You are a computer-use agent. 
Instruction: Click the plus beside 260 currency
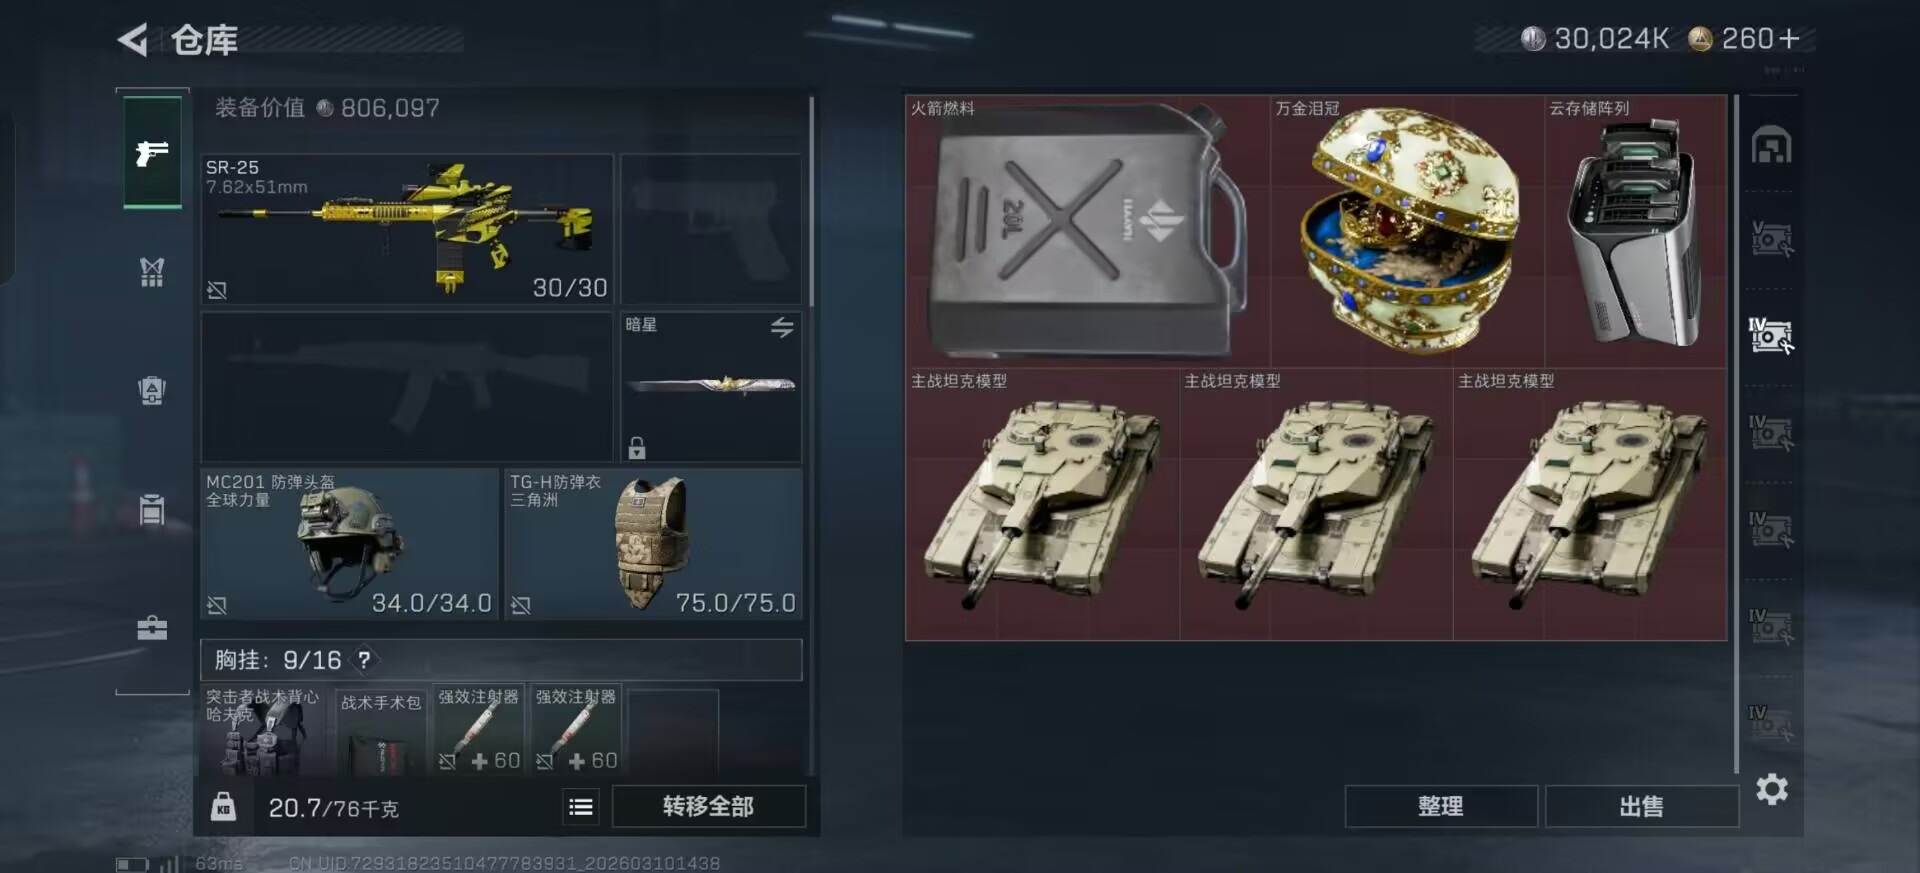tap(1789, 39)
